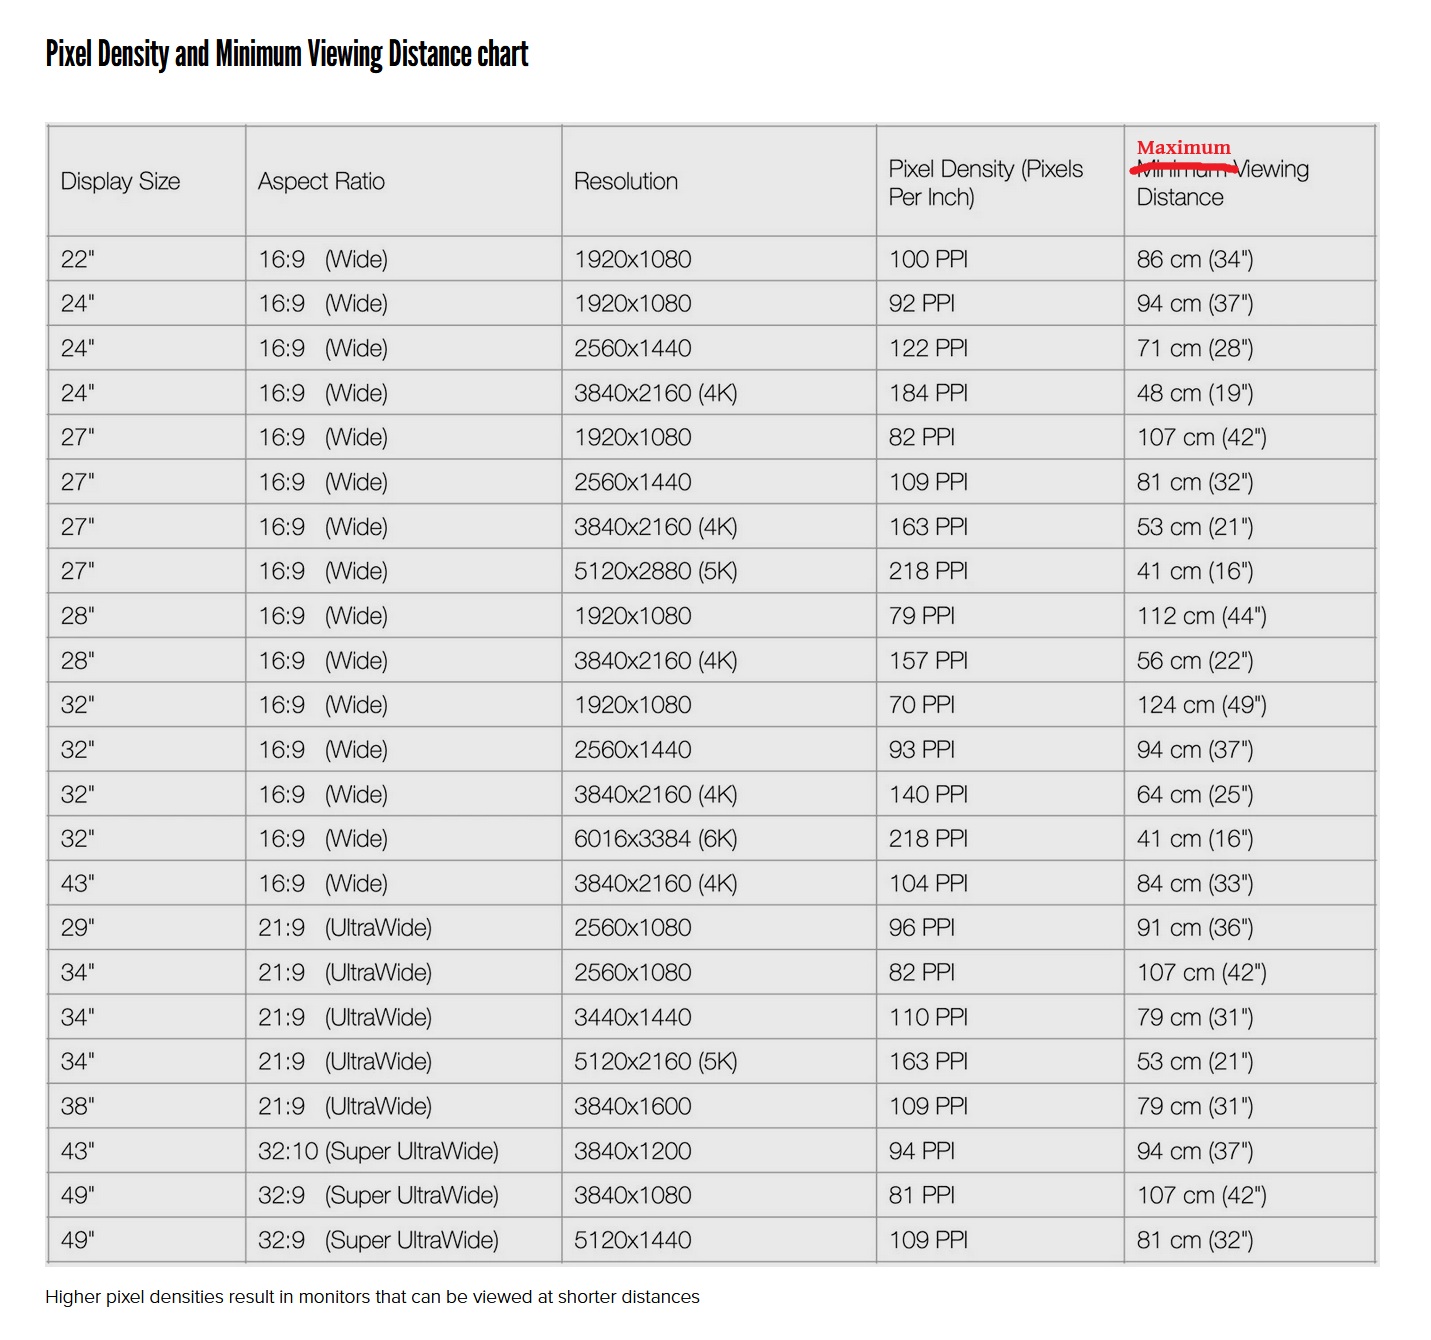Click the Pixel Density column header
Image resolution: width=1431 pixels, height=1340 pixels.
tap(1000, 181)
